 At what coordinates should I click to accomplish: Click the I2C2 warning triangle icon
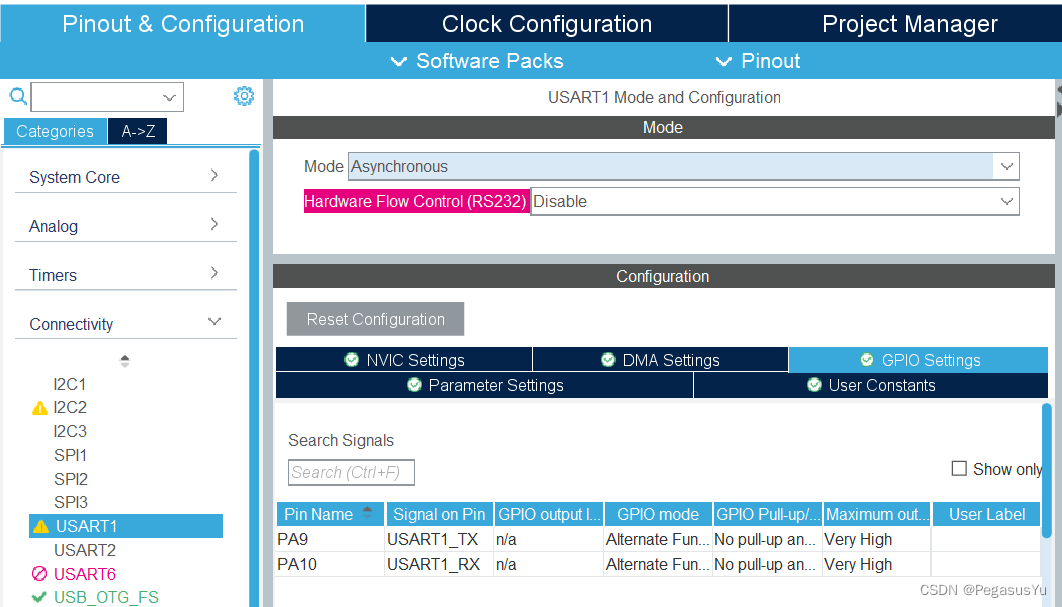point(40,408)
